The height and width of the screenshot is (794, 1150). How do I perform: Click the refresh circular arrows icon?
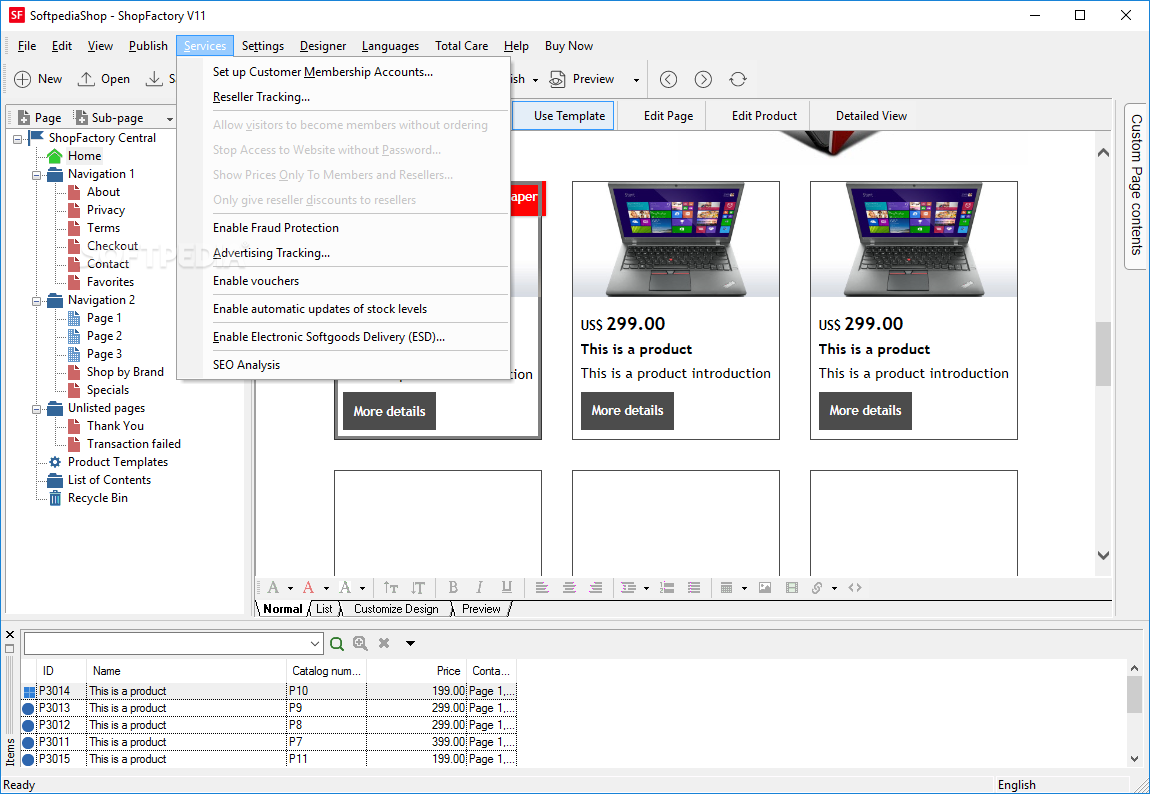coord(738,79)
